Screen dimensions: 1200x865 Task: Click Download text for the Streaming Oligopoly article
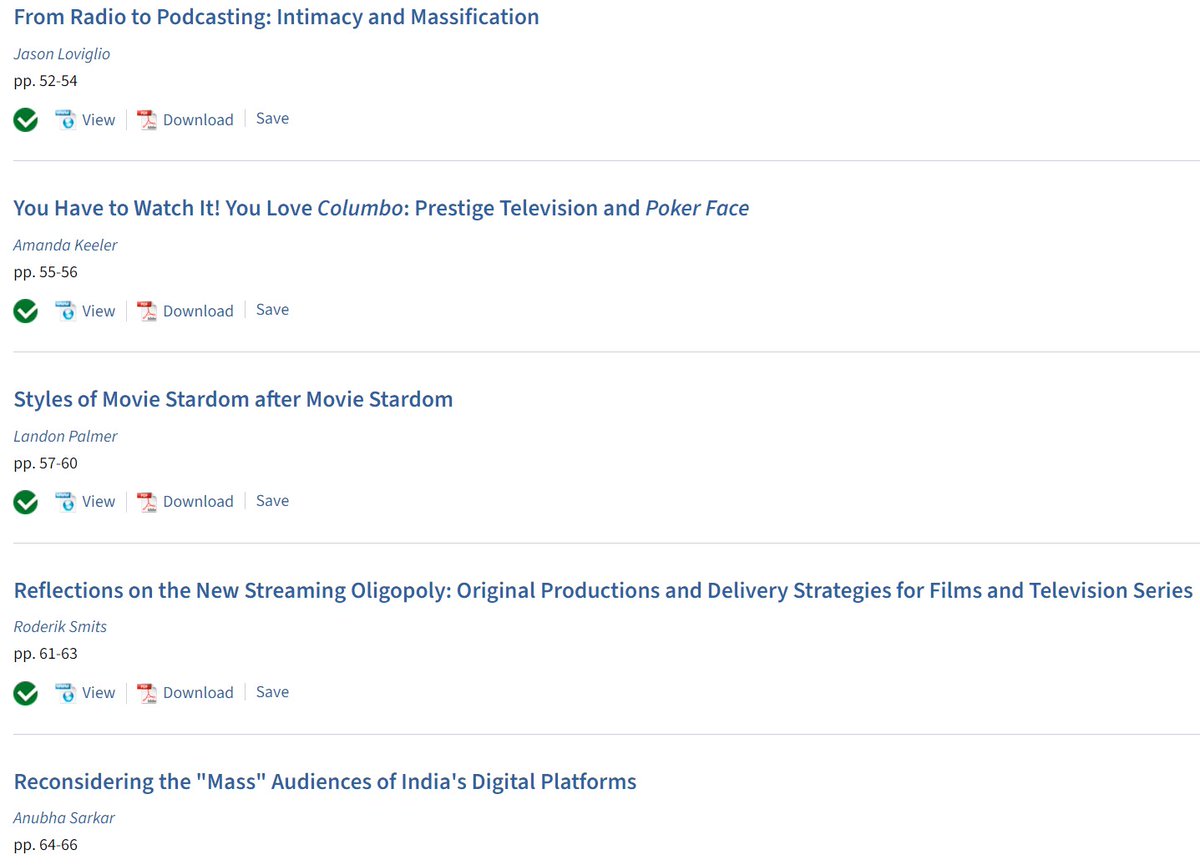click(198, 692)
